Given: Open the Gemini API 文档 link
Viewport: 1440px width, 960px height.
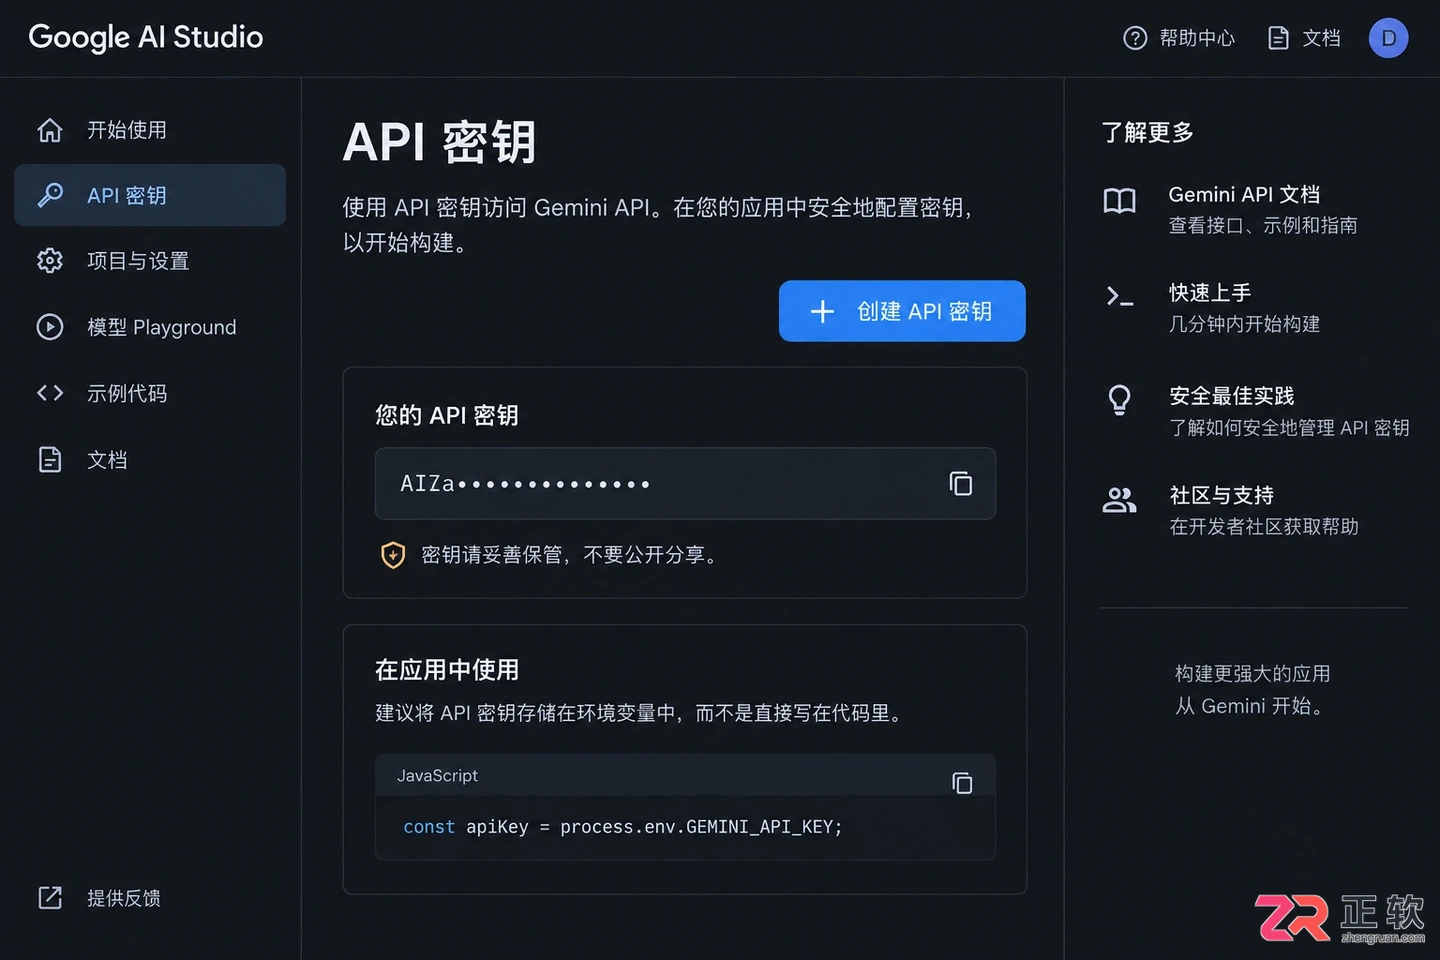Looking at the screenshot, I should 1244,195.
